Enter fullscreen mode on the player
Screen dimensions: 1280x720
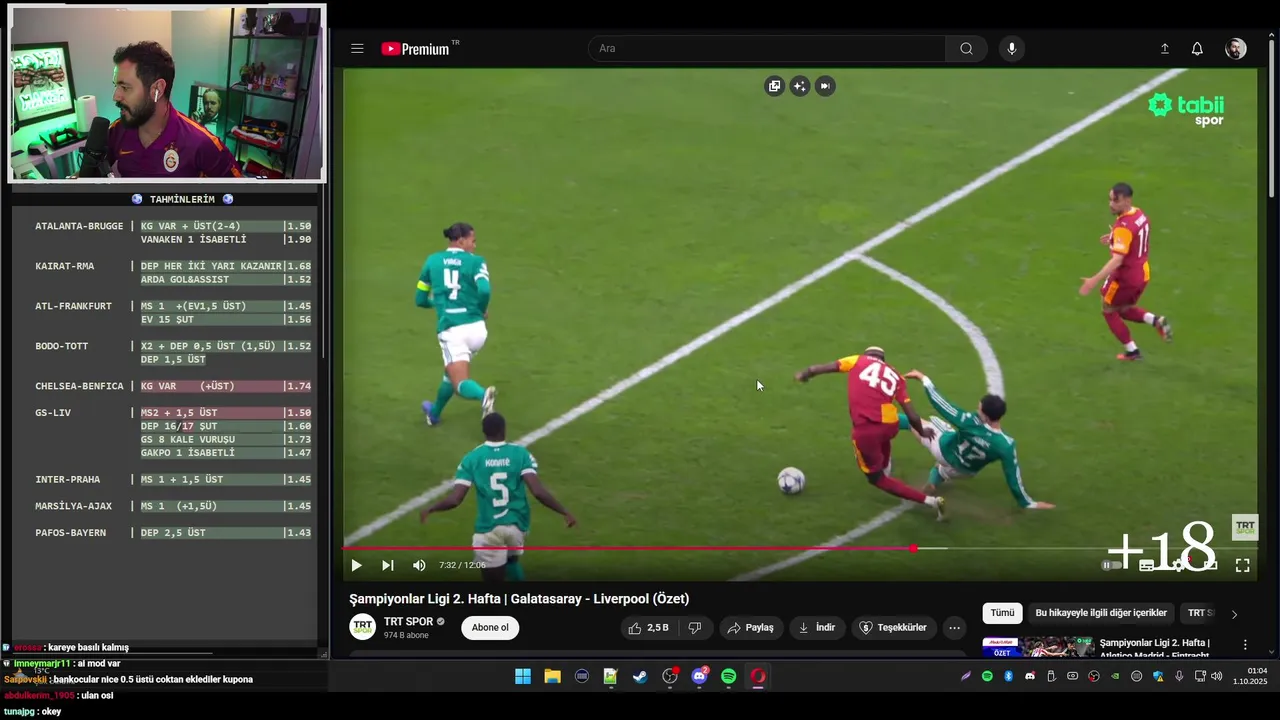click(1242, 565)
